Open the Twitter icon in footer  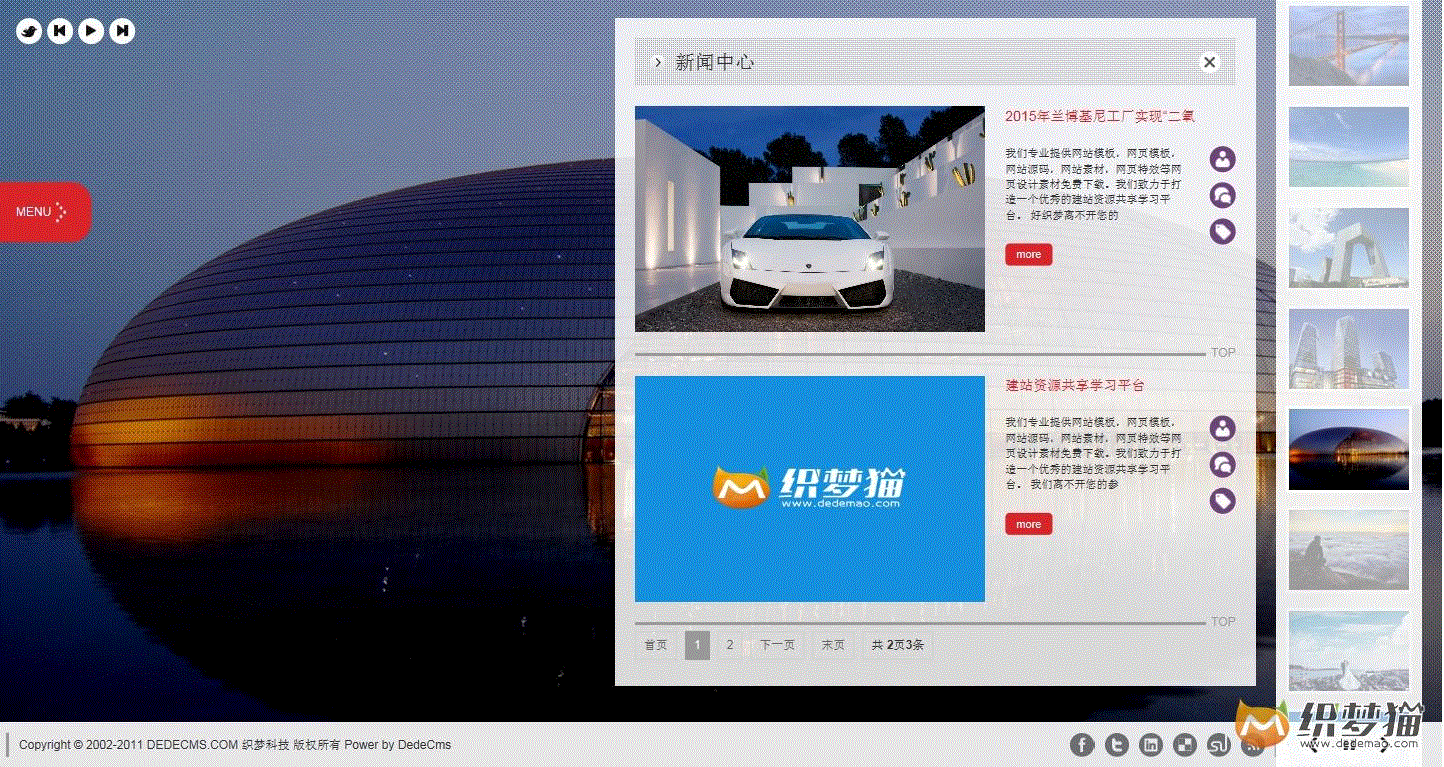(1116, 744)
